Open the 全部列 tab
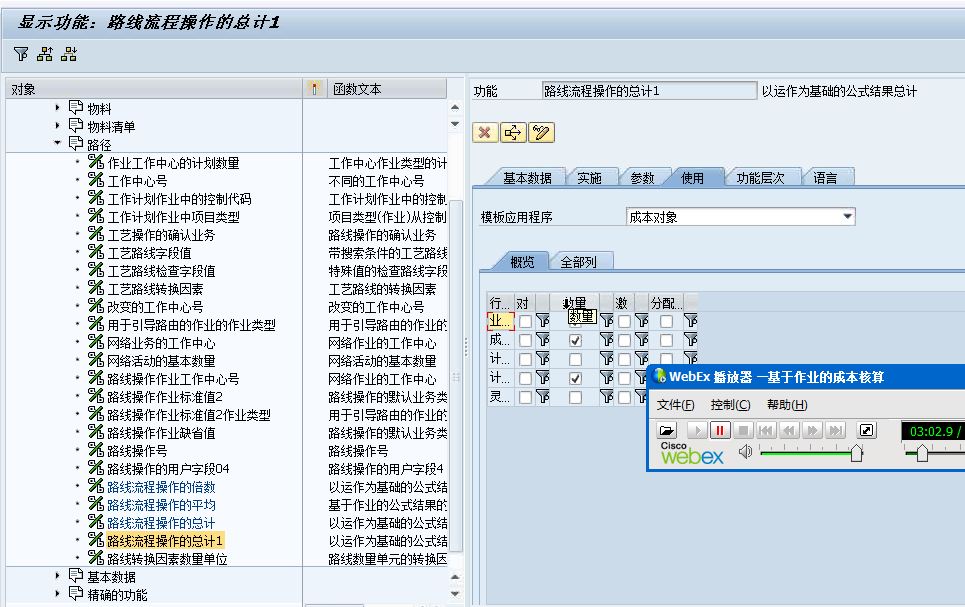Screen dimensions: 965x607 pyautogui.click(x=579, y=262)
